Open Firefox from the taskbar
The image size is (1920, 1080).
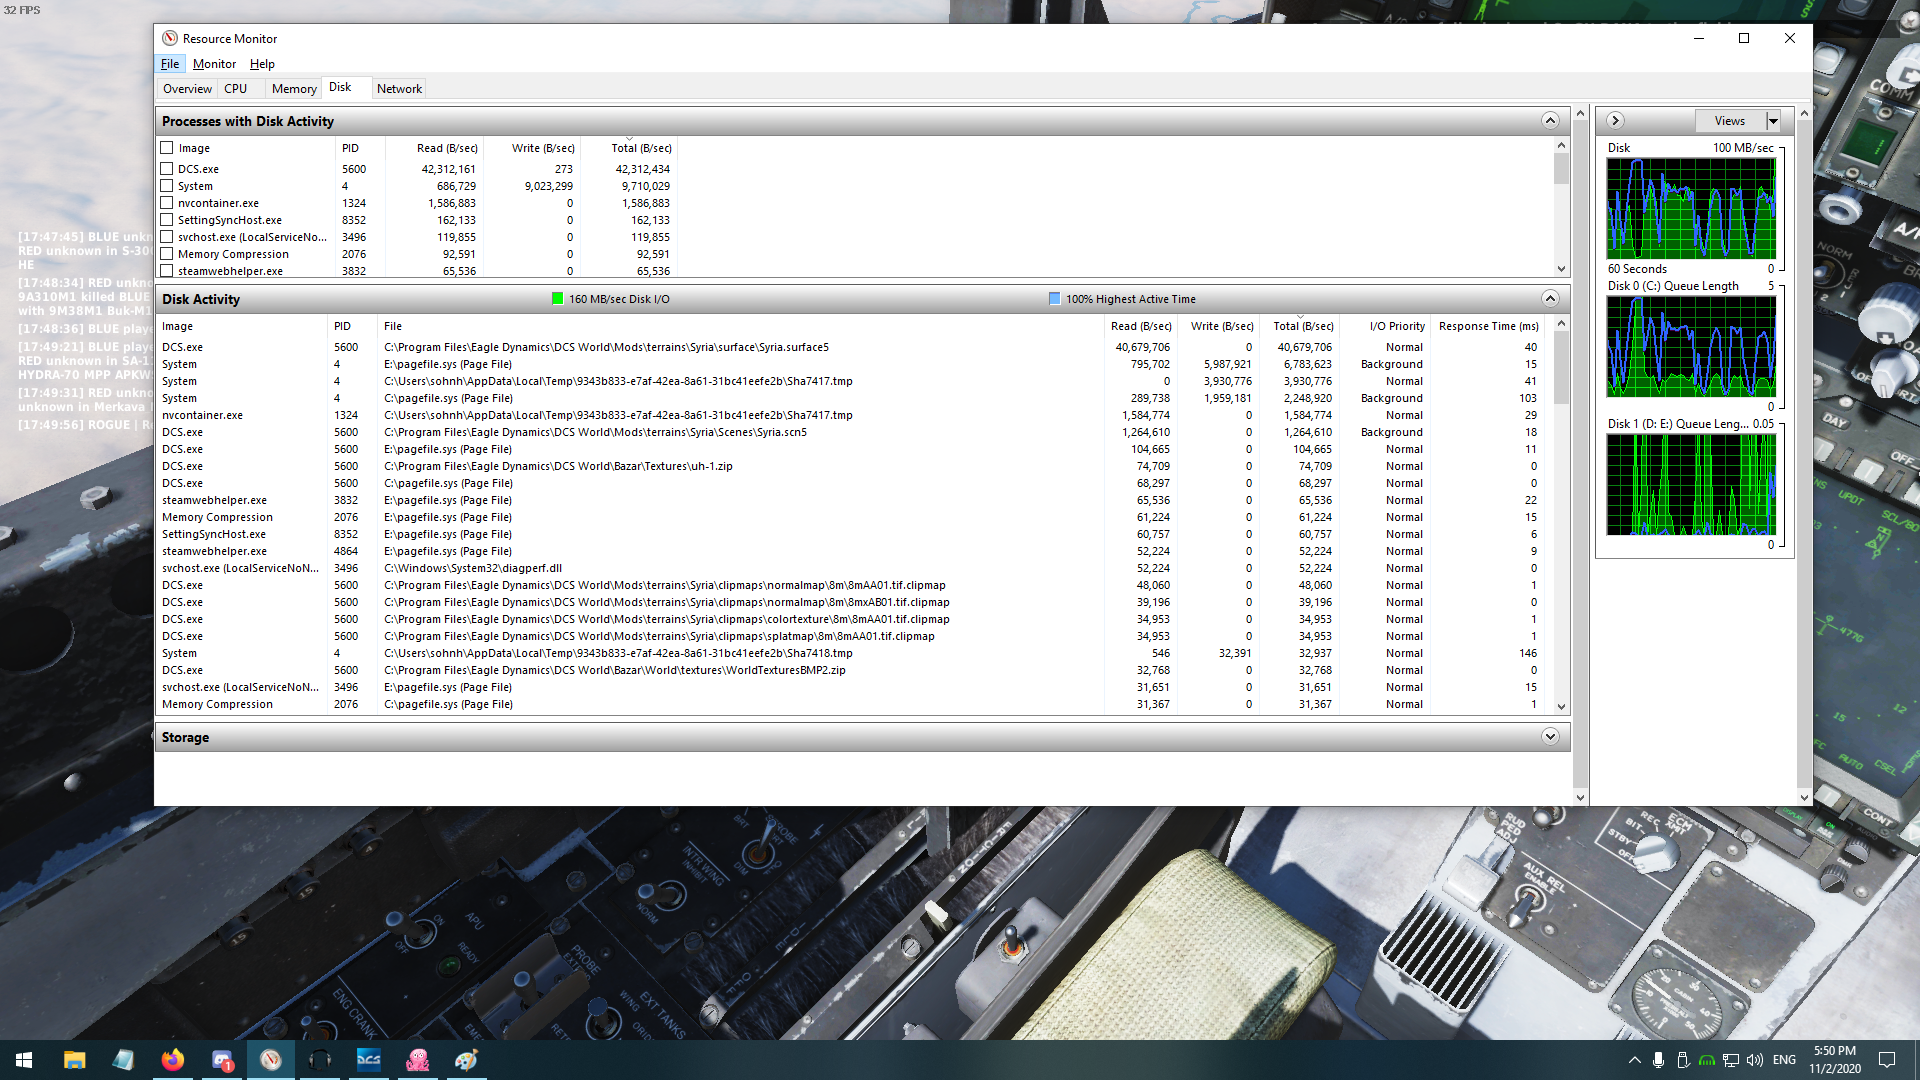[x=172, y=1060]
